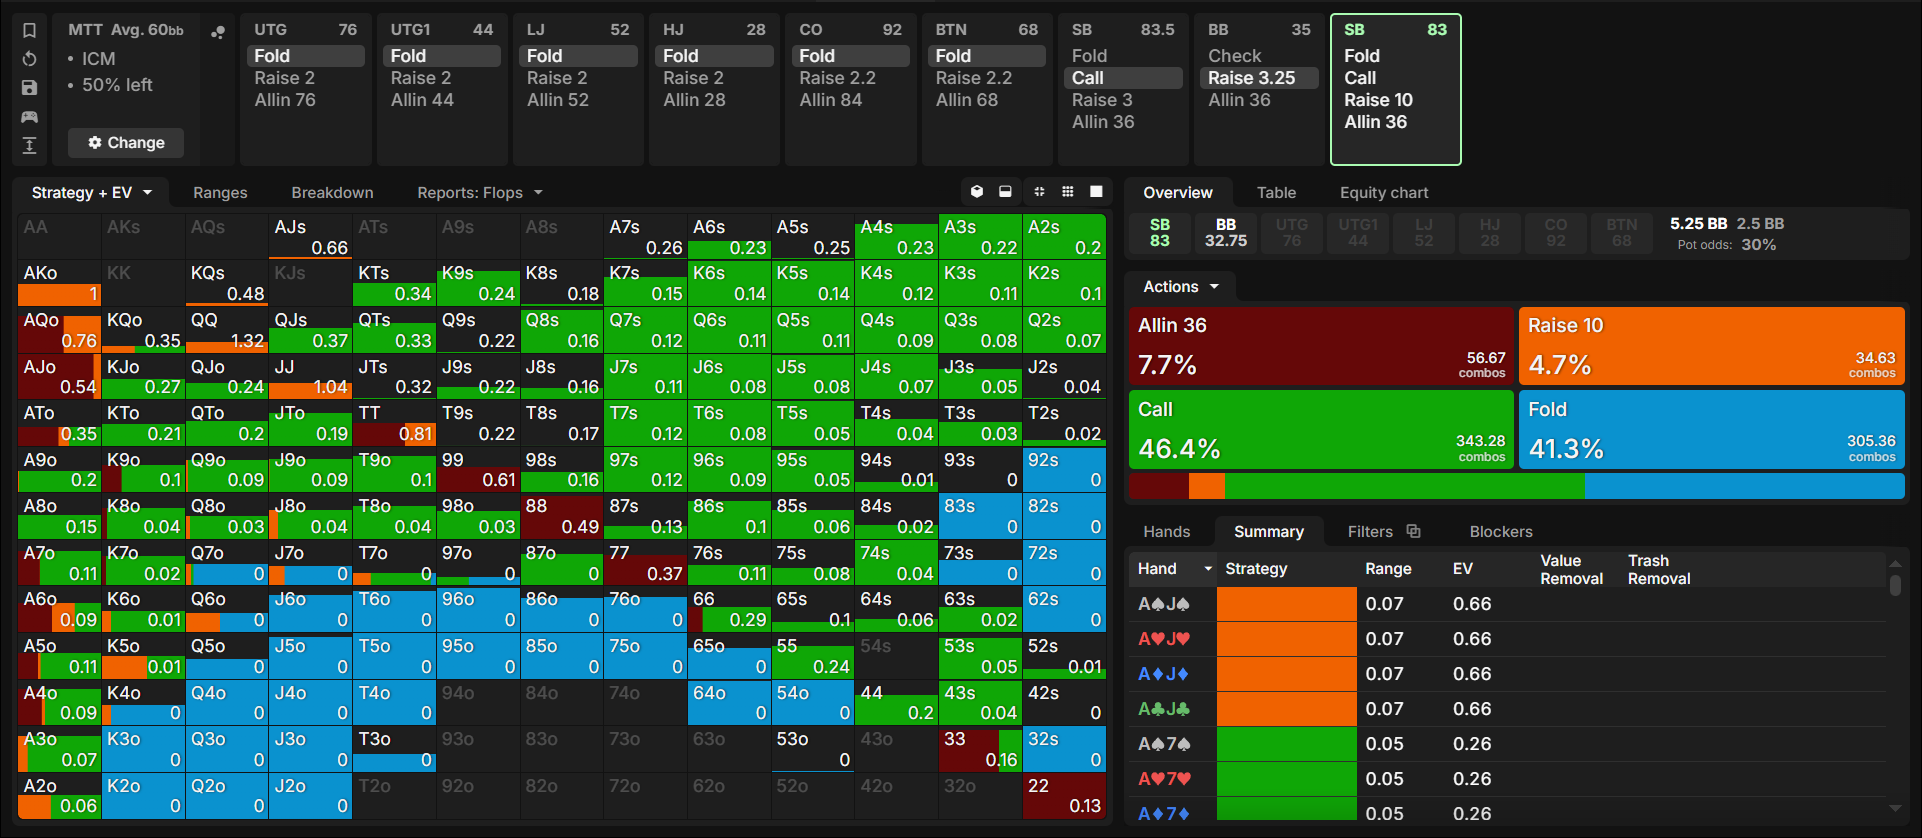Open practice mode via the gamepad icon
1922x838 pixels.
point(30,117)
